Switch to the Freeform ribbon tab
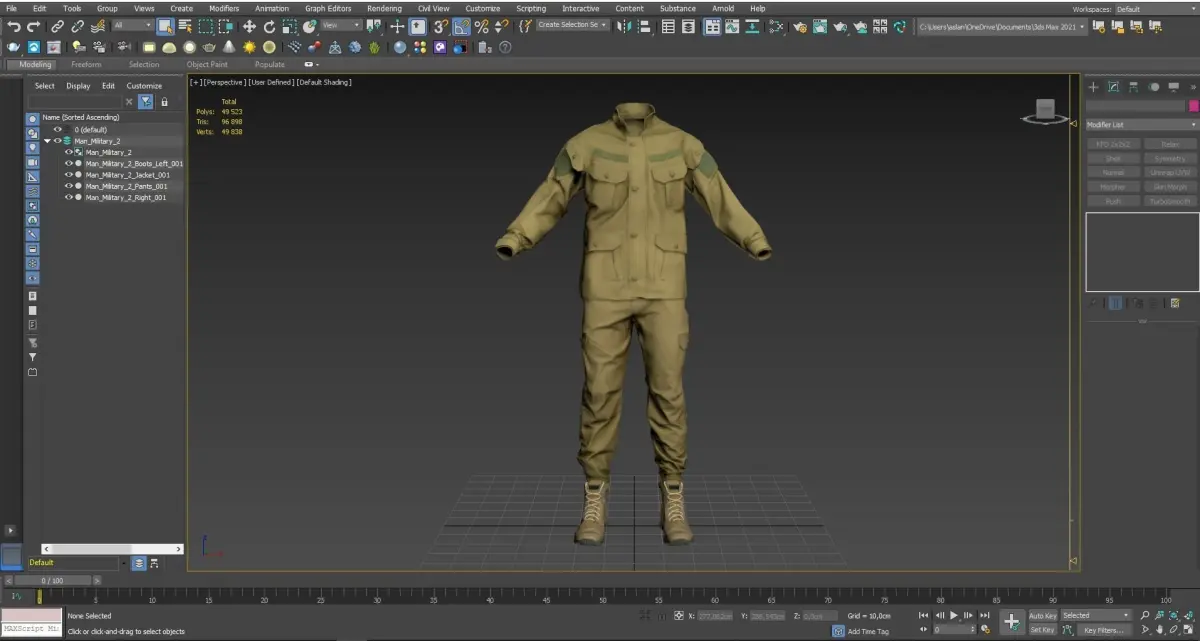Image resolution: width=1200 pixels, height=641 pixels. (85, 65)
